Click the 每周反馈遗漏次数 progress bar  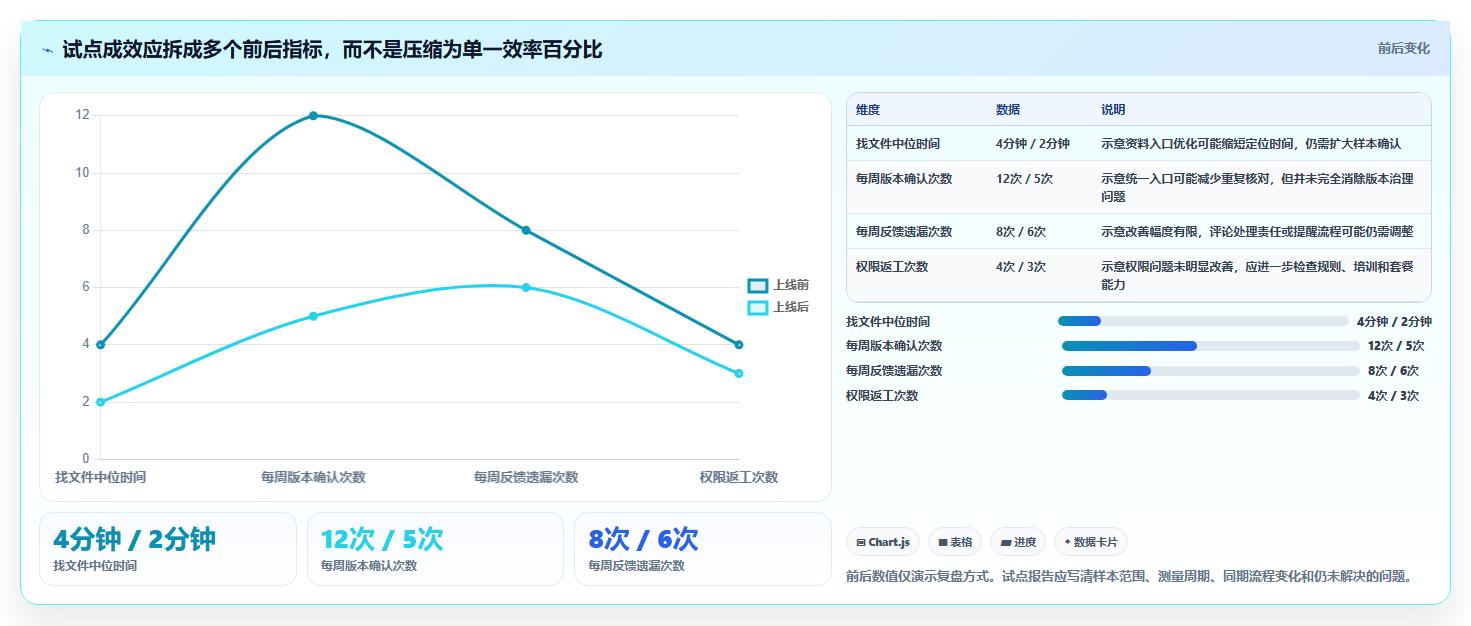tap(1211, 371)
